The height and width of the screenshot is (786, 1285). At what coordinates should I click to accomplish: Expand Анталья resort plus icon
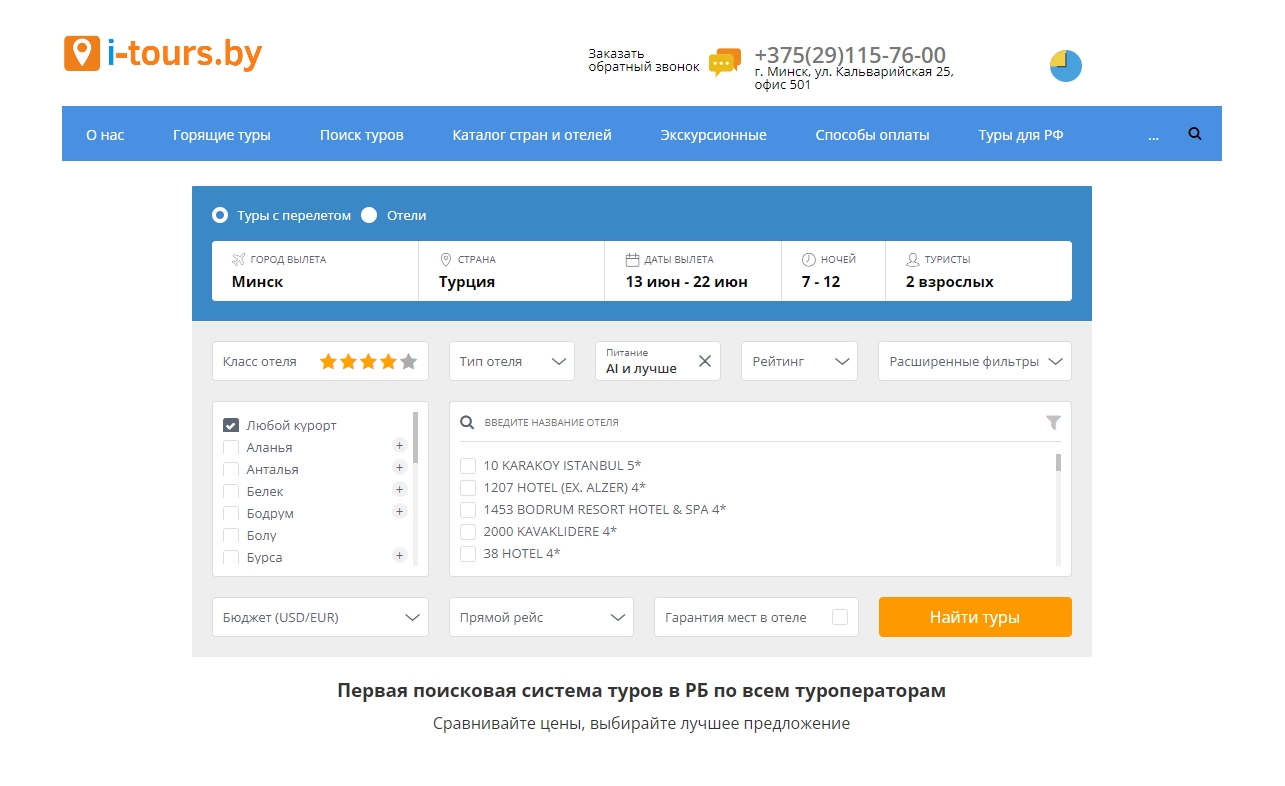(x=400, y=468)
